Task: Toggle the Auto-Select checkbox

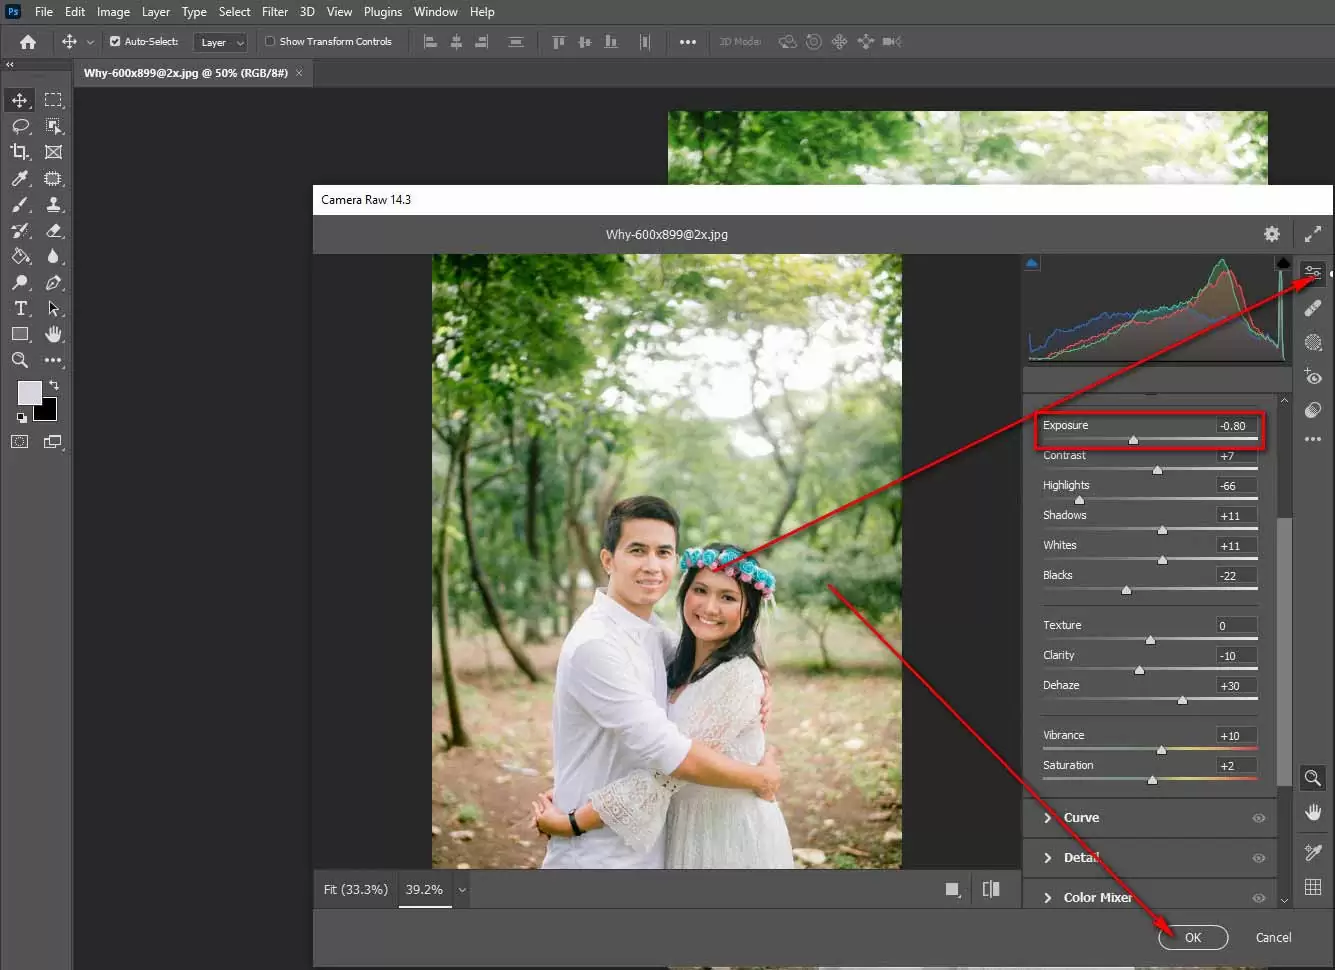Action: tap(115, 42)
